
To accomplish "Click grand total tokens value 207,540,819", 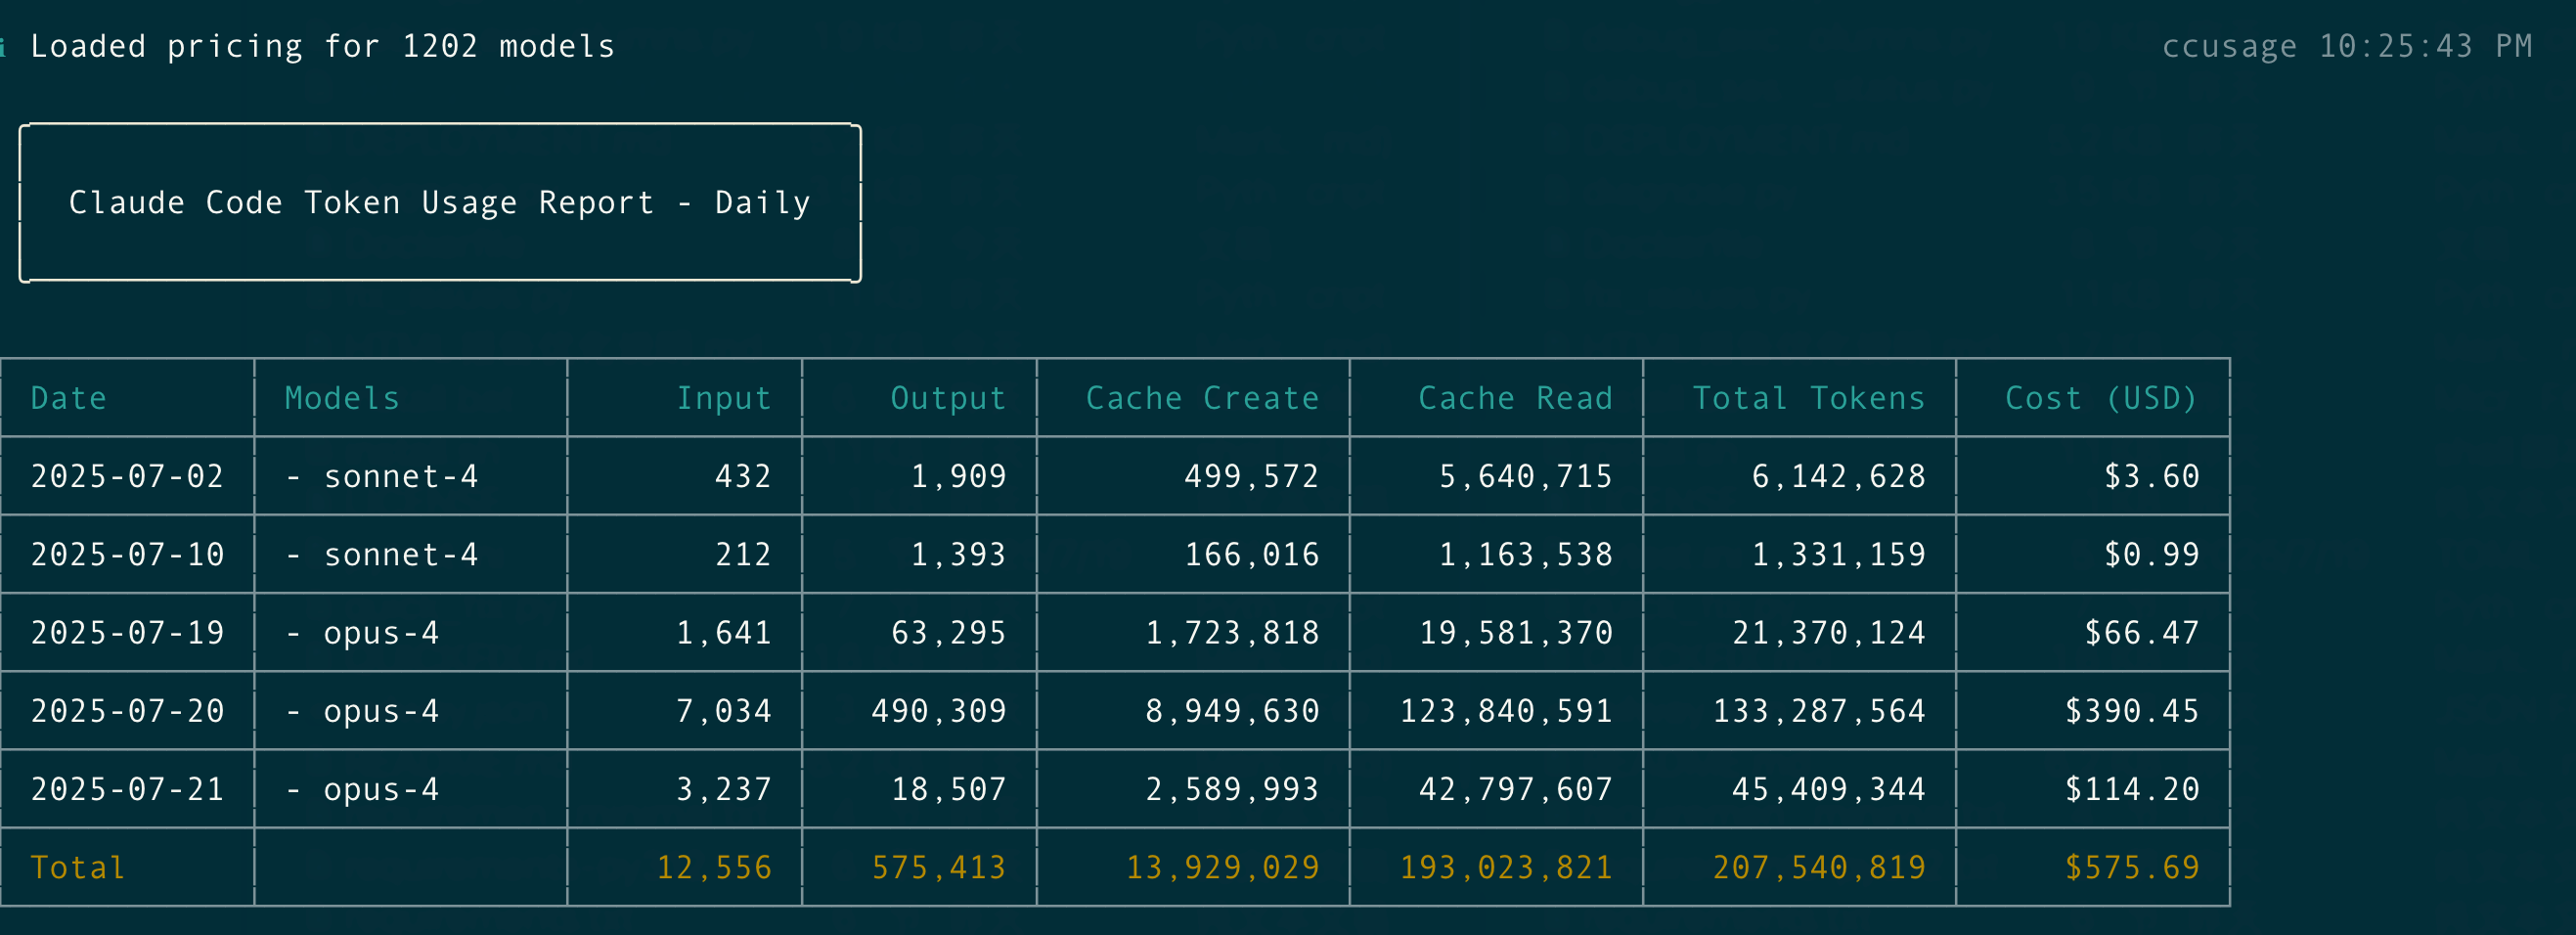I will (1819, 867).
